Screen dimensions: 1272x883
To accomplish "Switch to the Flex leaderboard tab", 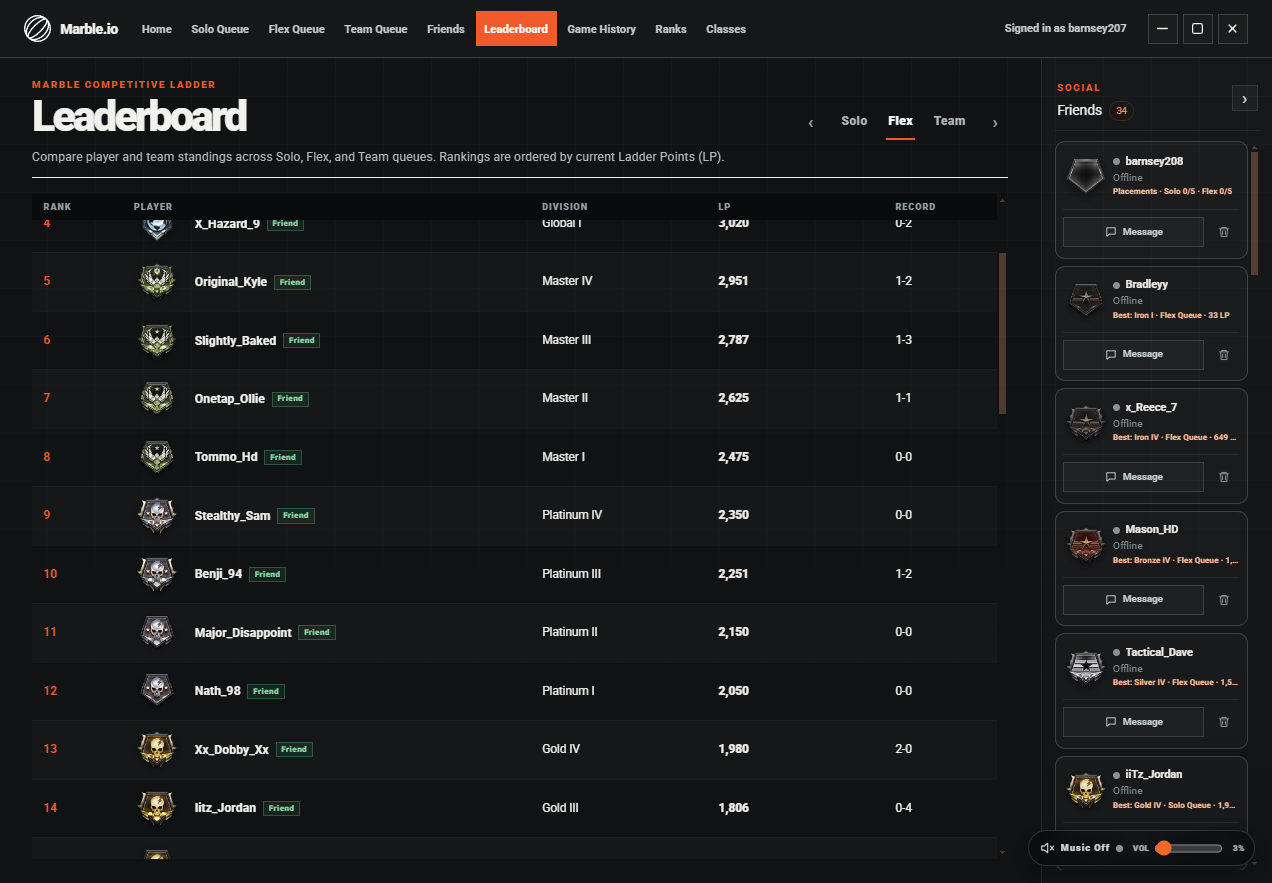I will [901, 121].
